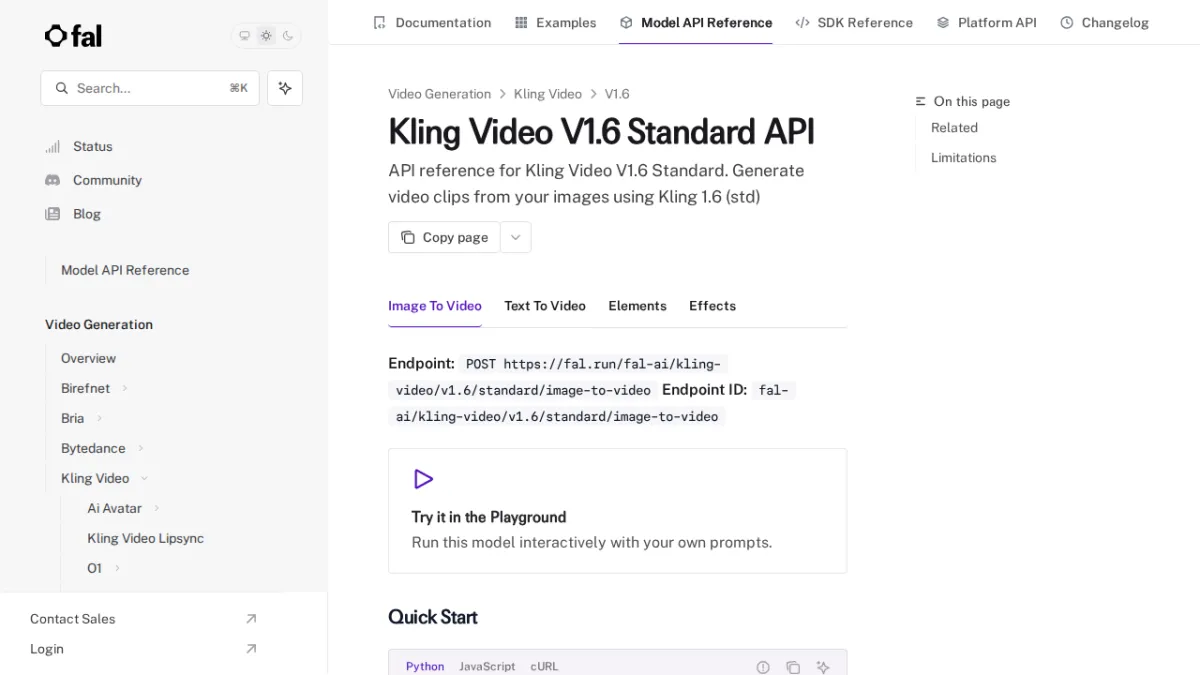Click Contact Sales external arrow icon
The width and height of the screenshot is (1200, 675).
(251, 619)
